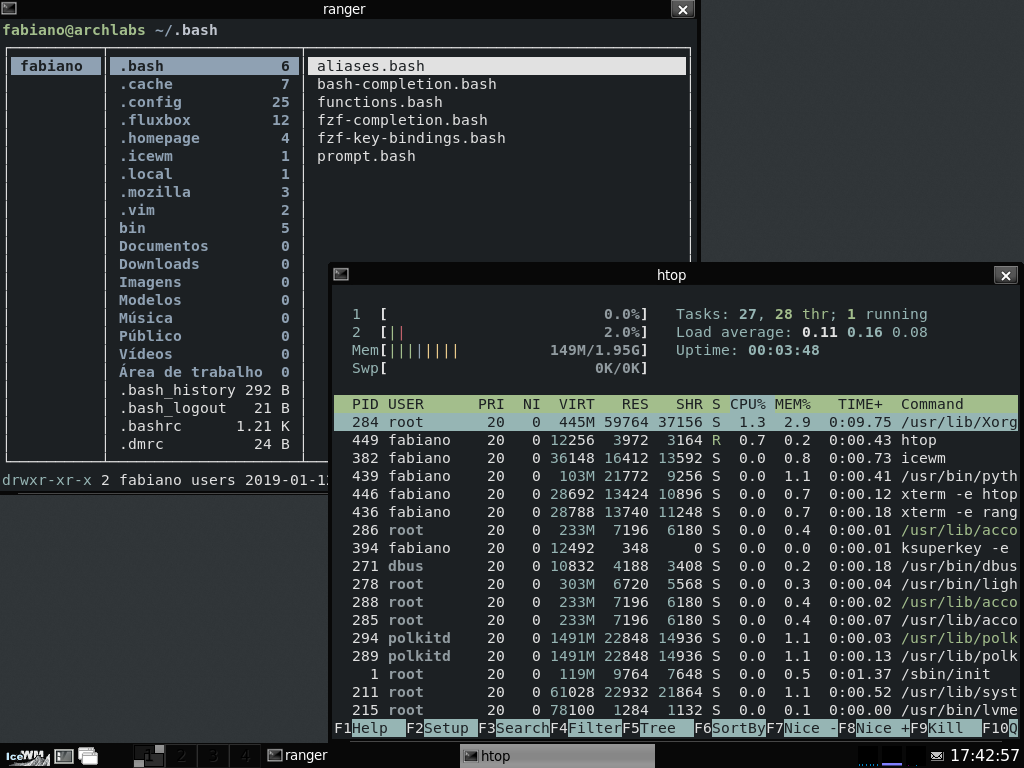
Task: Switch to workspace 4
Action: click(x=245, y=756)
